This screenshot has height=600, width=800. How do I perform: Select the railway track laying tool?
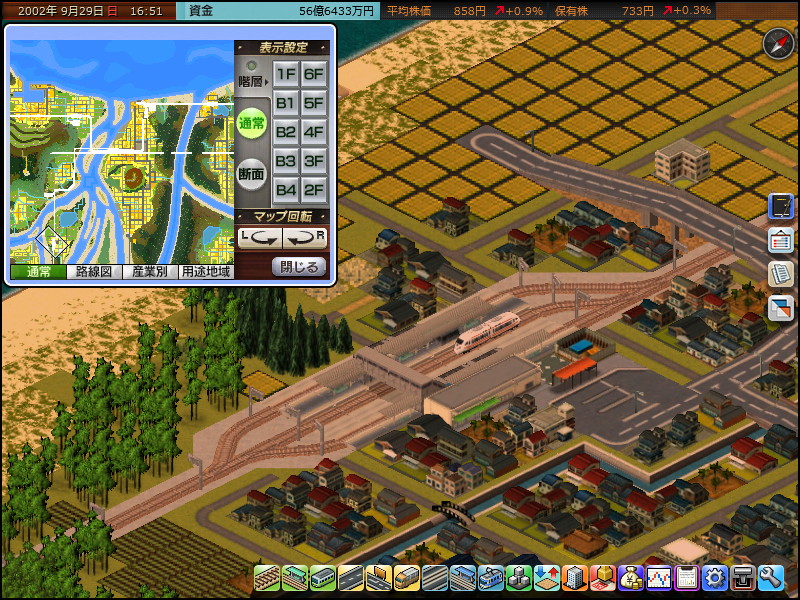267,578
